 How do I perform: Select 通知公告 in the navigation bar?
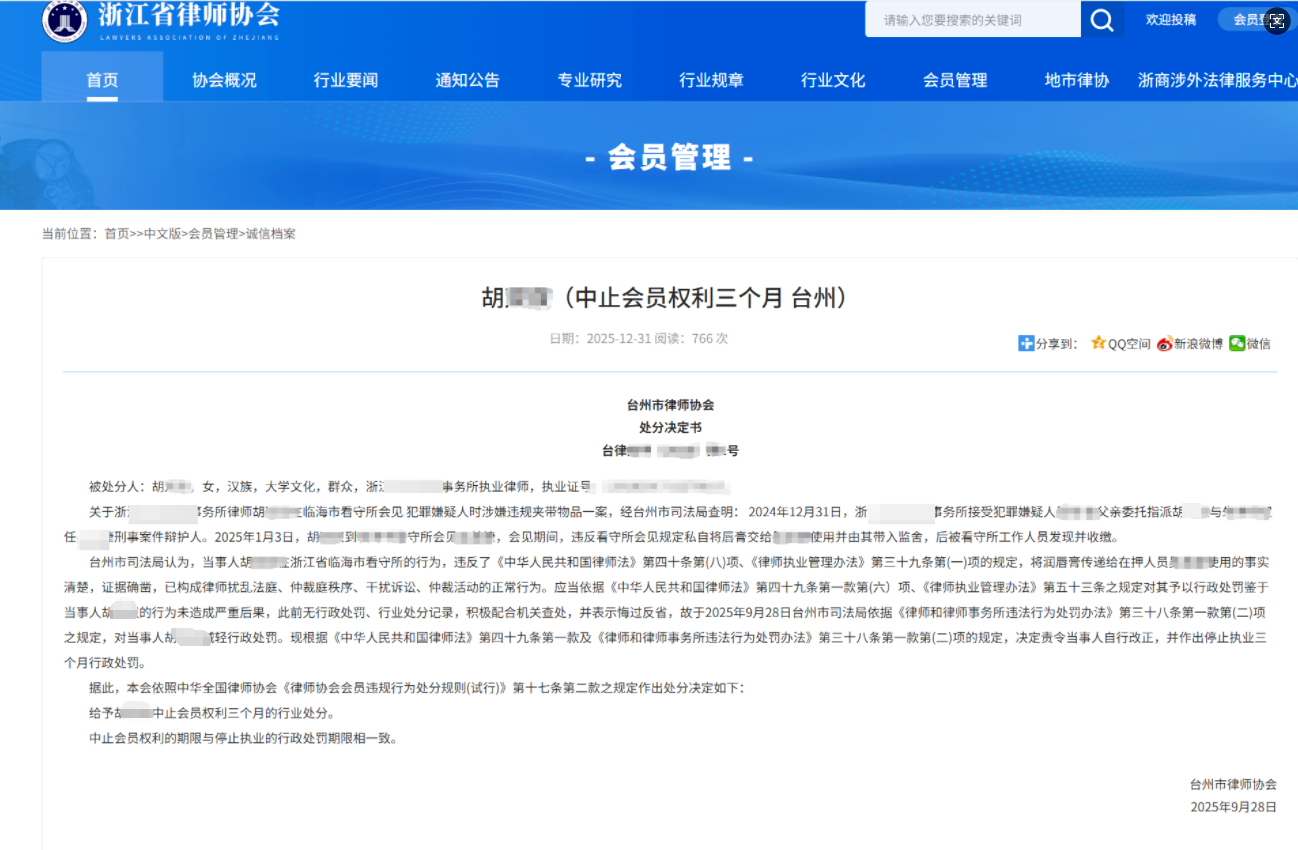[468, 80]
